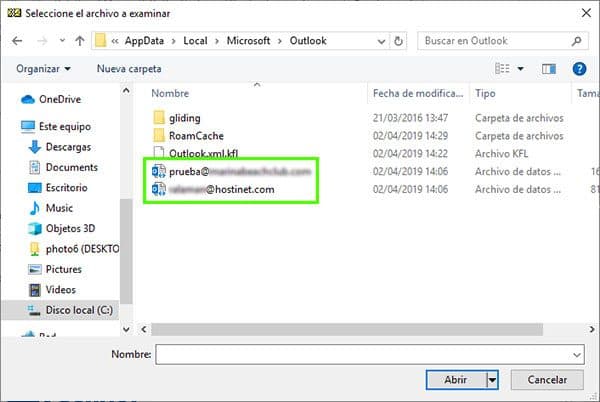The image size is (600, 402).
Task: Expand the view options dropdown arrow
Action: (521, 69)
